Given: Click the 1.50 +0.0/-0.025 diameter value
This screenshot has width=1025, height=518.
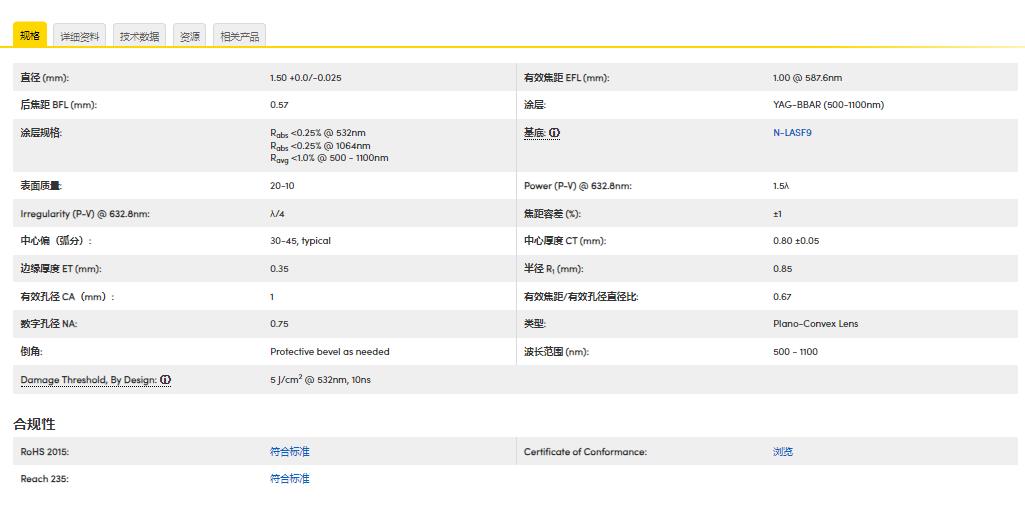Looking at the screenshot, I should (305, 78).
